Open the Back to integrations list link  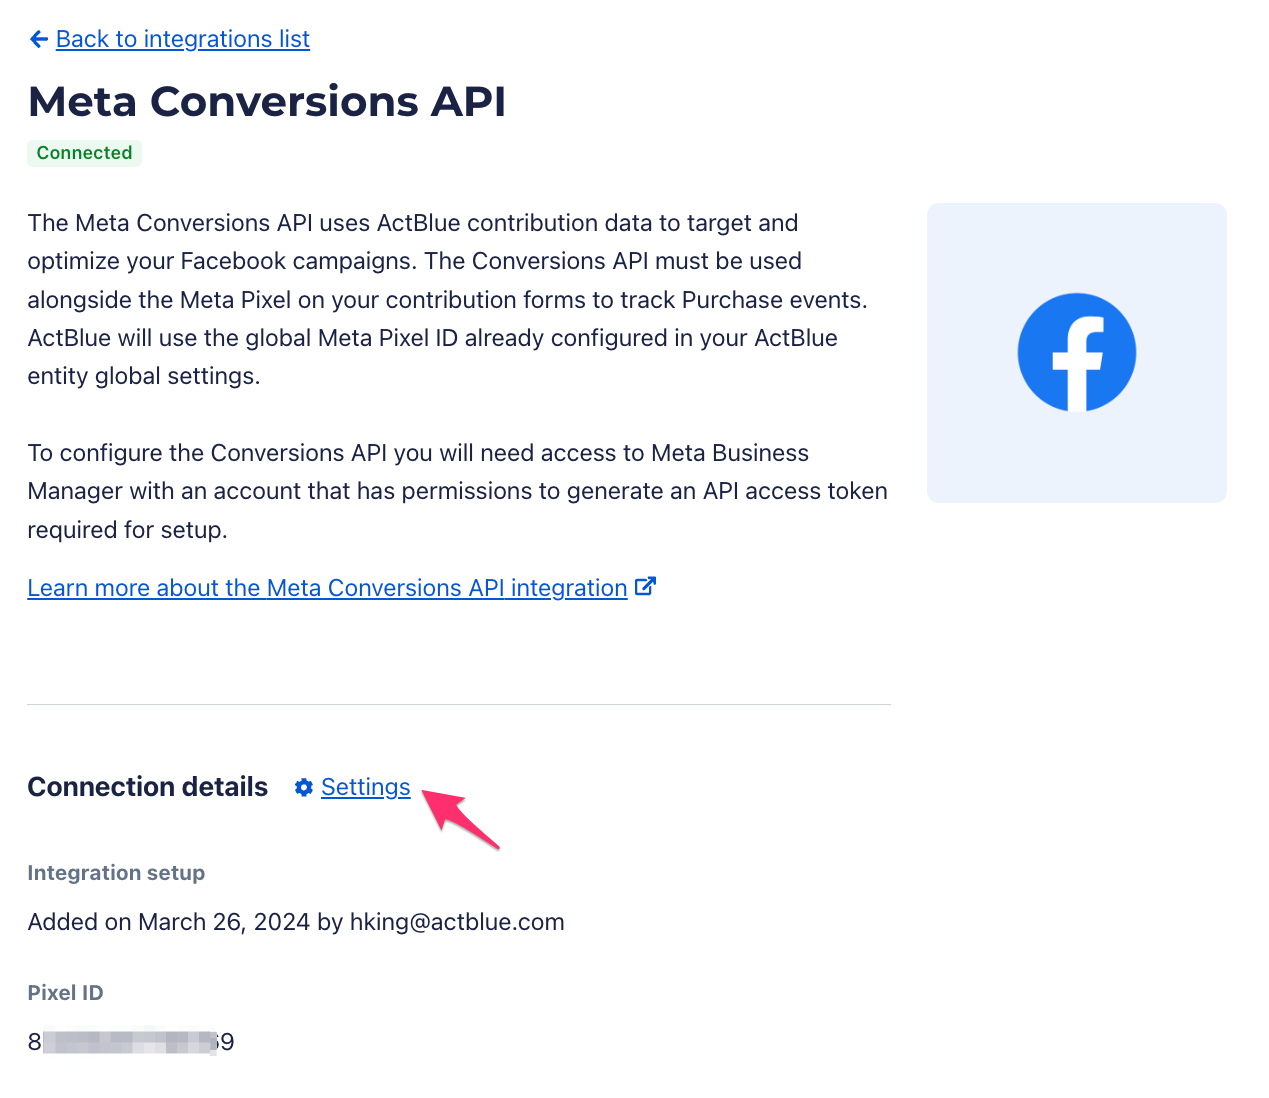pyautogui.click(x=183, y=39)
